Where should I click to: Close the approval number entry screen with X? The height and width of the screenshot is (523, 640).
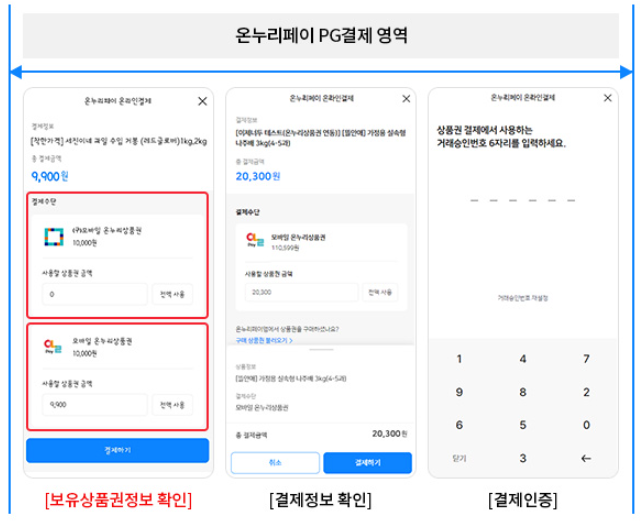coord(608,98)
